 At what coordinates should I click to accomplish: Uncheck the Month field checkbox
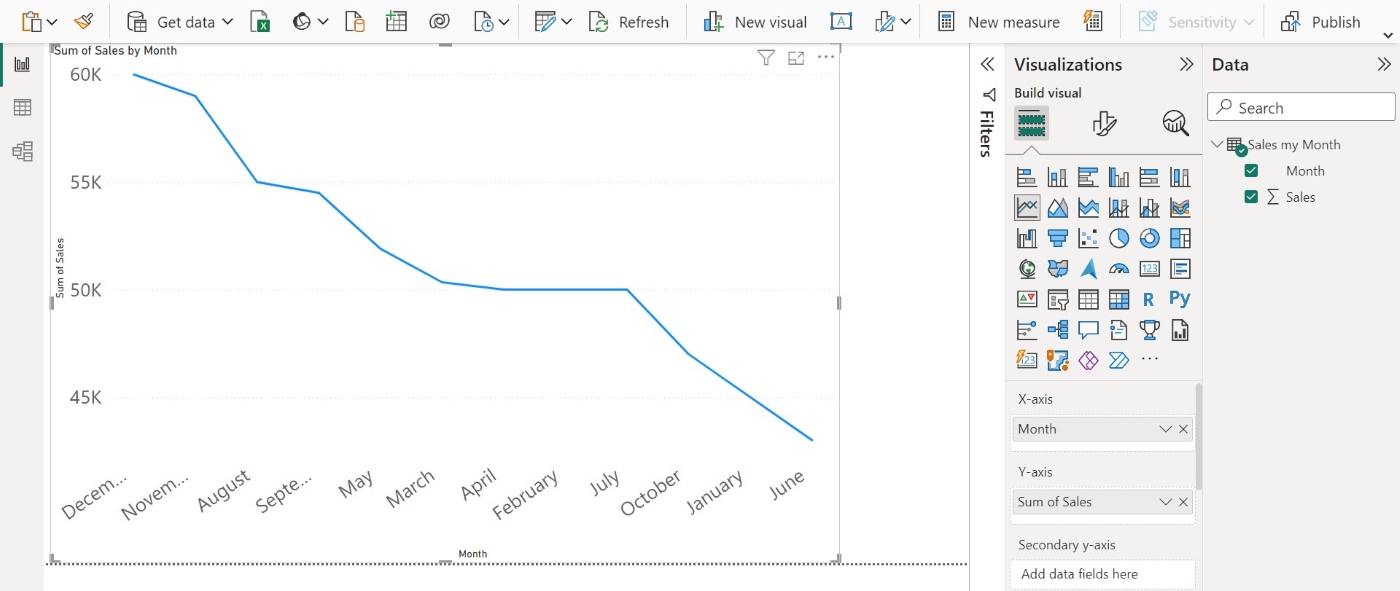[1251, 170]
